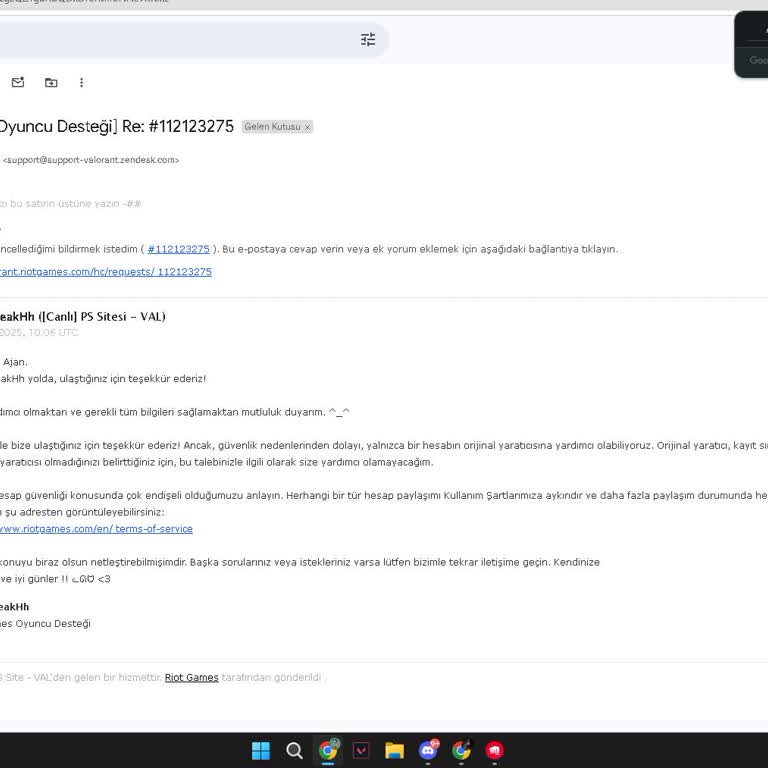This screenshot has width=768, height=768.
Task: Open the three-dot more options menu
Action: [81, 82]
